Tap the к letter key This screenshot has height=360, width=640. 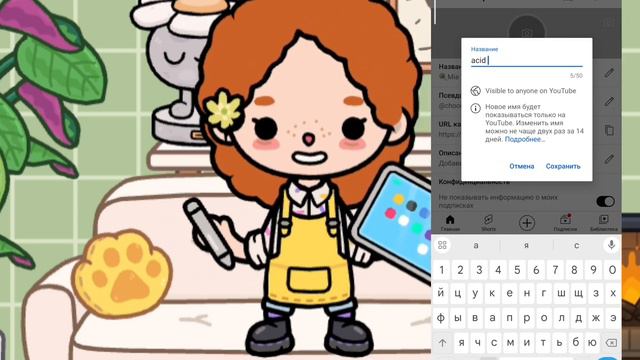pyautogui.click(x=492, y=293)
